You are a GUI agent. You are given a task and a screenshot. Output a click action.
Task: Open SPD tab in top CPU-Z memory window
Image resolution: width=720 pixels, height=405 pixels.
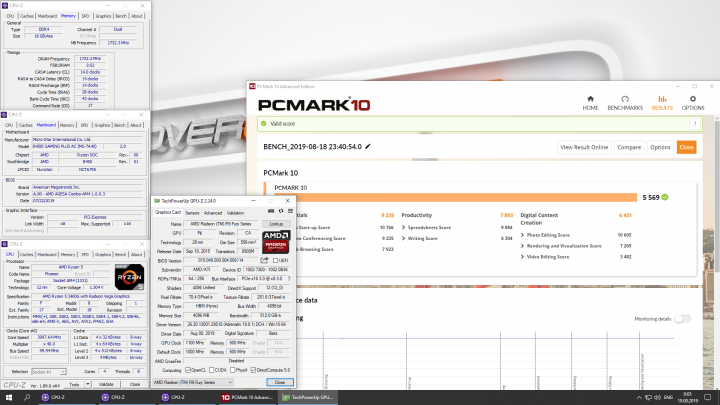[x=85, y=16]
